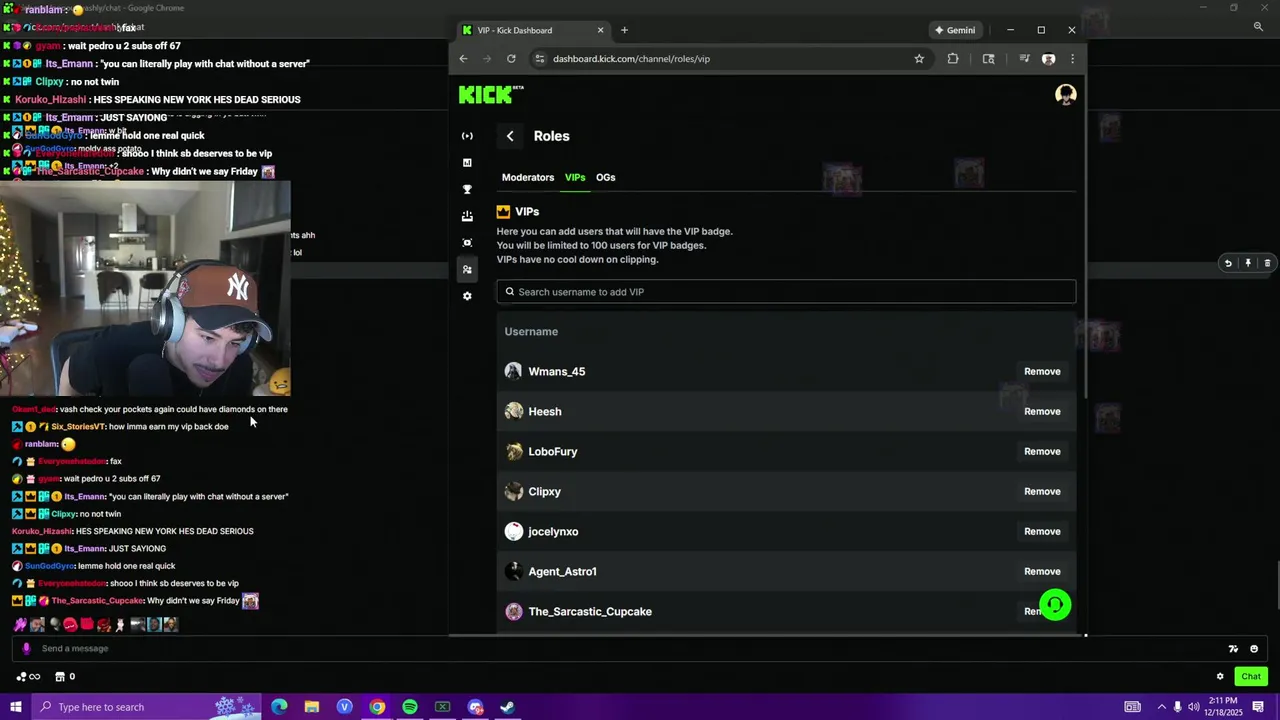1280x720 pixels.
Task: Bookmark this page with the star icon
Action: pos(919,59)
